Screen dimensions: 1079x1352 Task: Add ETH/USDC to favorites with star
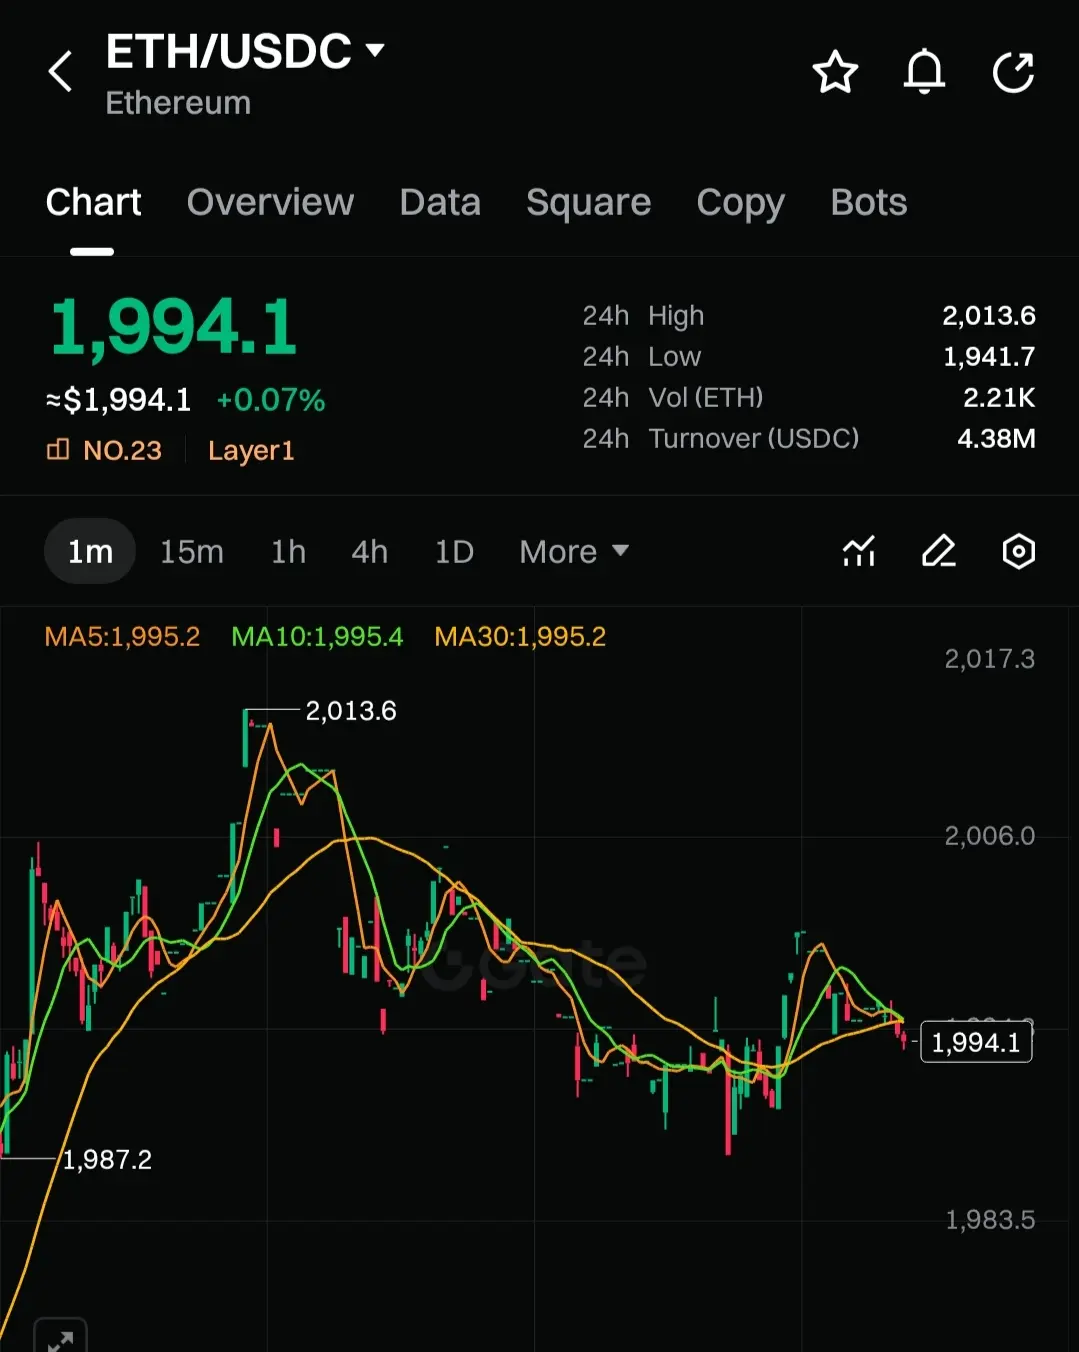click(x=835, y=72)
